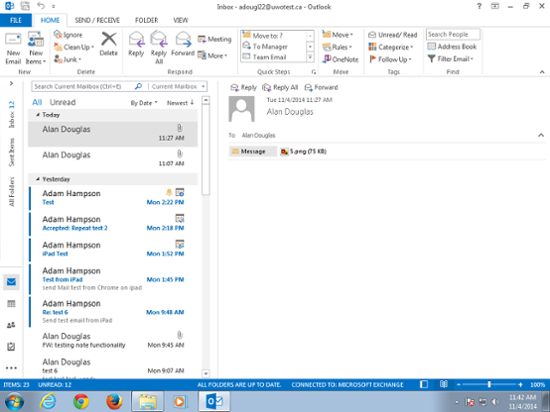Screen dimensions: 550x412
Task: Click in the Search People box
Action: coord(453,34)
